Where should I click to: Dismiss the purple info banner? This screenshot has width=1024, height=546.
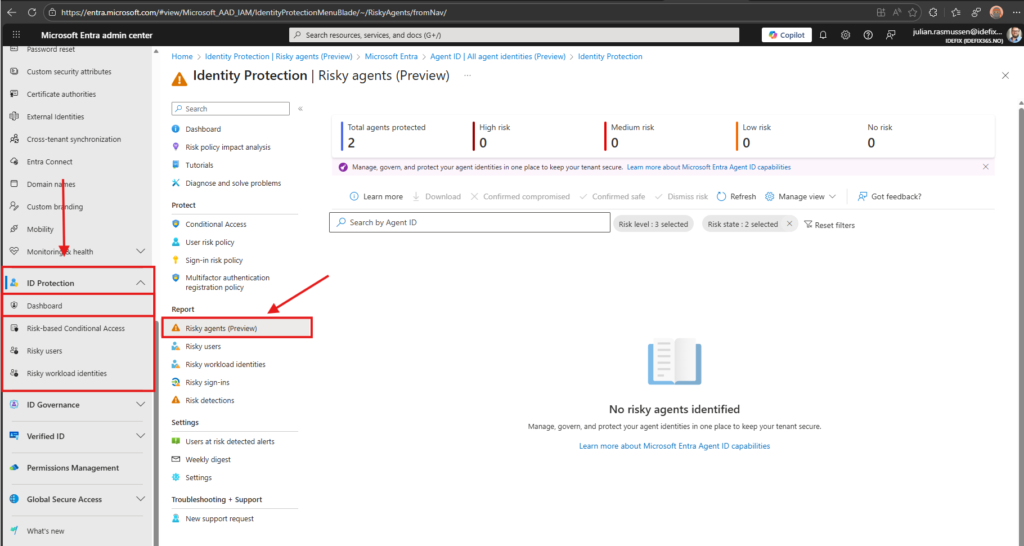point(986,167)
